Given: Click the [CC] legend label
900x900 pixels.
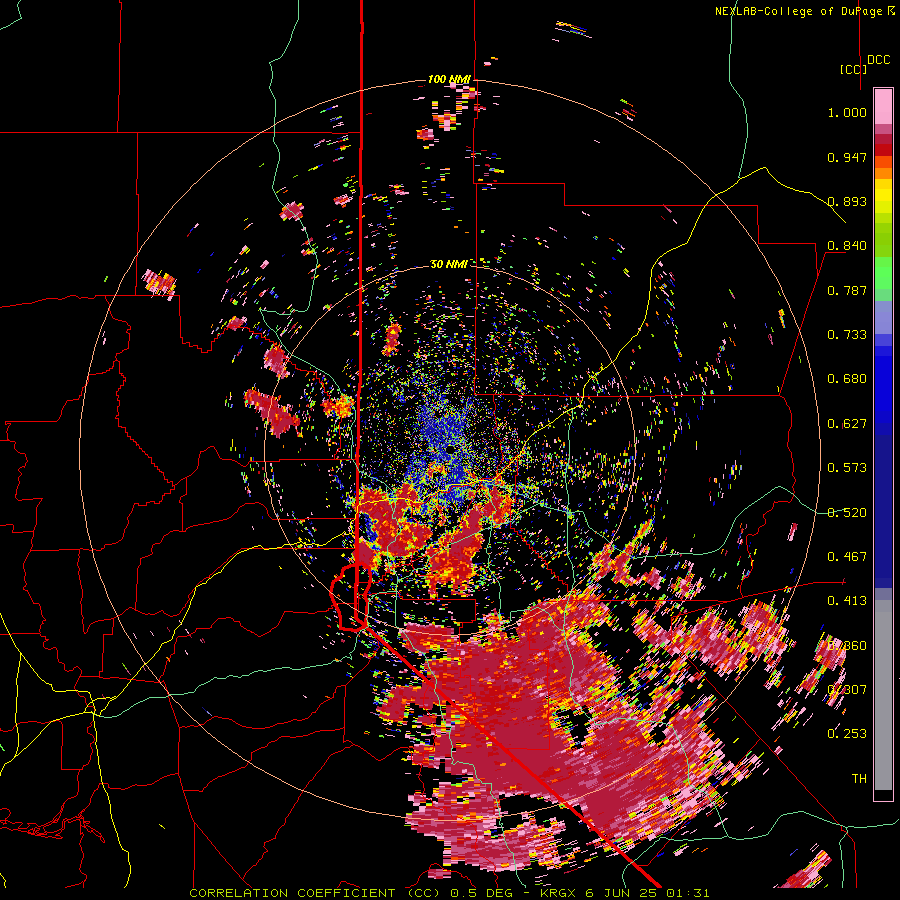Looking at the screenshot, I should [x=854, y=69].
